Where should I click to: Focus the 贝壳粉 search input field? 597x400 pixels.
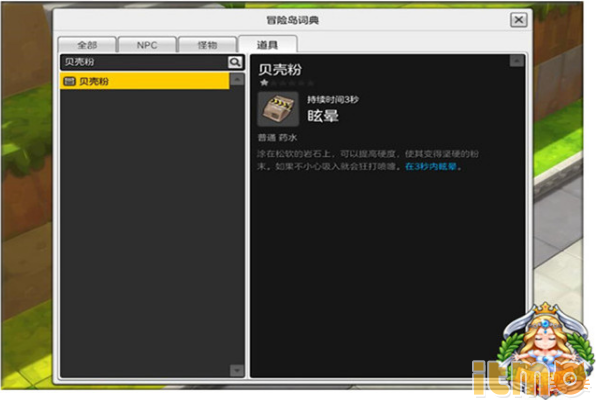pyautogui.click(x=144, y=62)
